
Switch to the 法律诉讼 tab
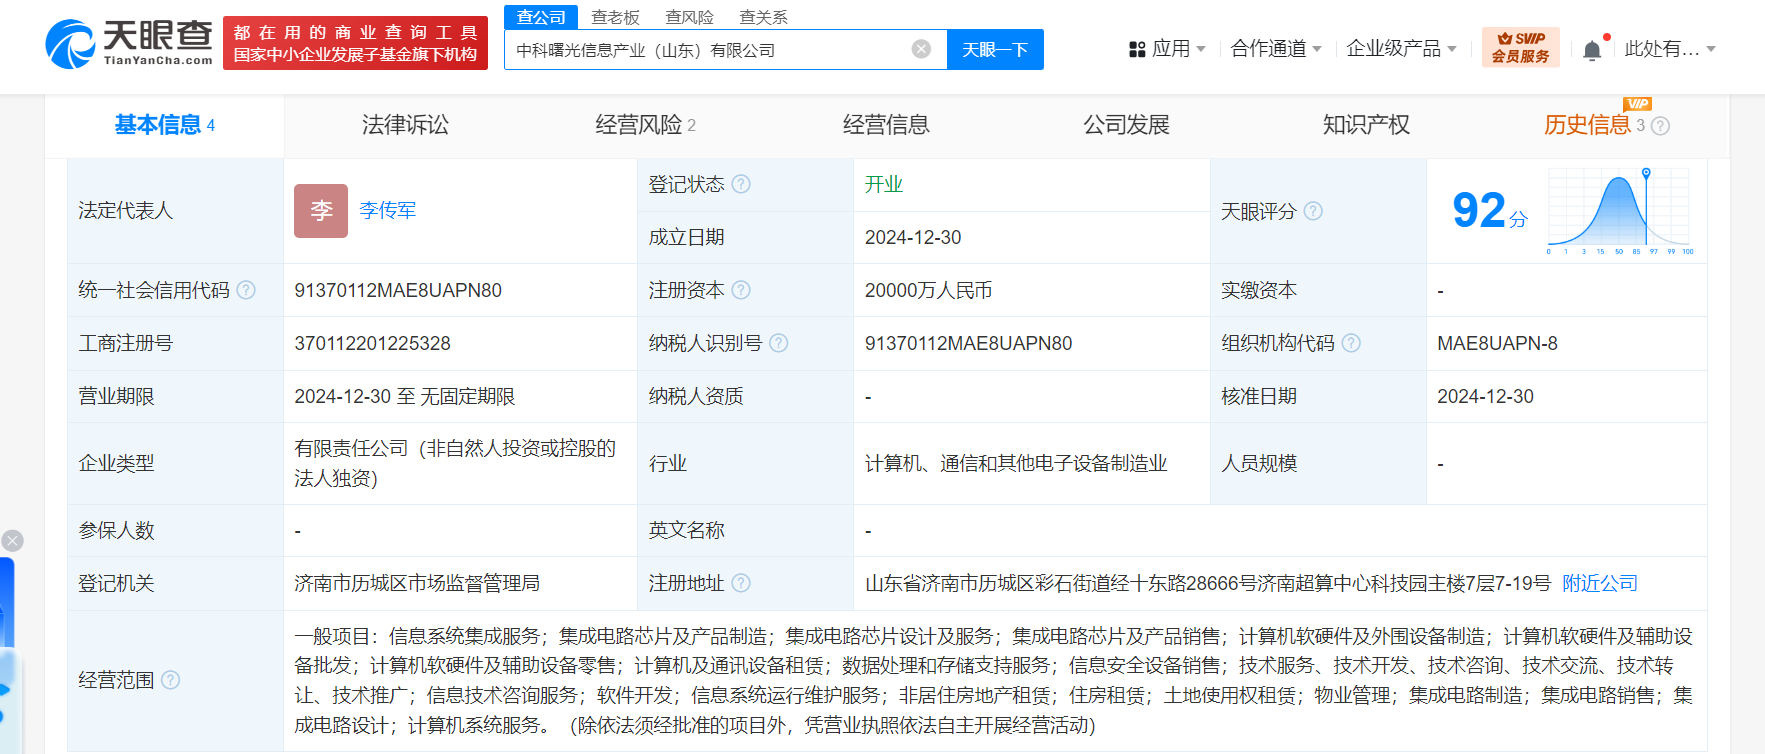(x=405, y=125)
